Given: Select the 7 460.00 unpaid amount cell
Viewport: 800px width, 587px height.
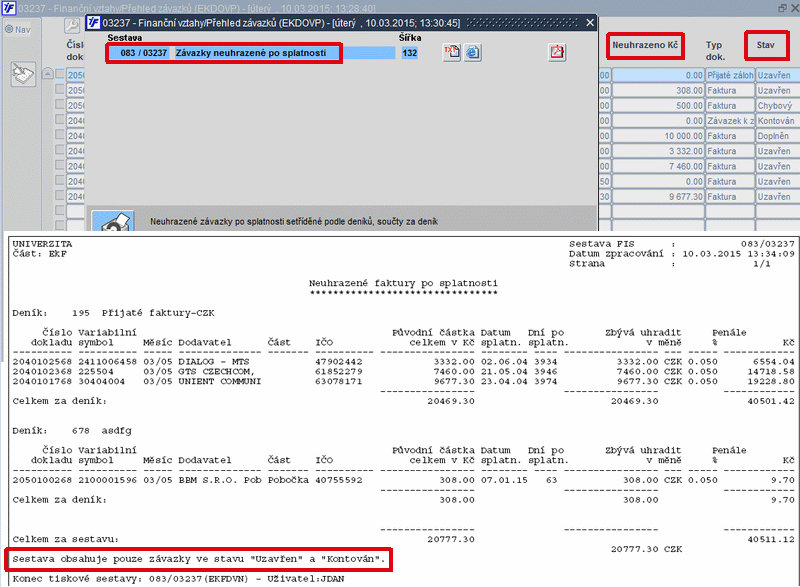Looking at the screenshot, I should pyautogui.click(x=658, y=167).
